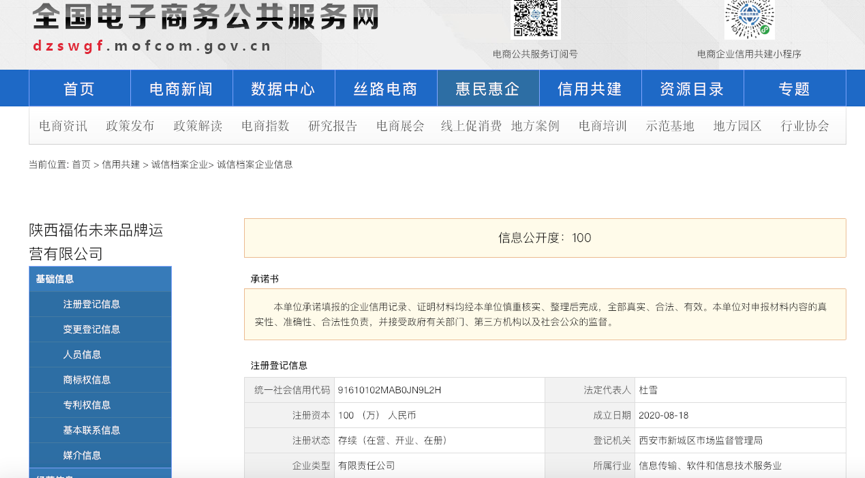Click legal representative value 杜雪
The height and width of the screenshot is (478, 865).
click(648, 390)
